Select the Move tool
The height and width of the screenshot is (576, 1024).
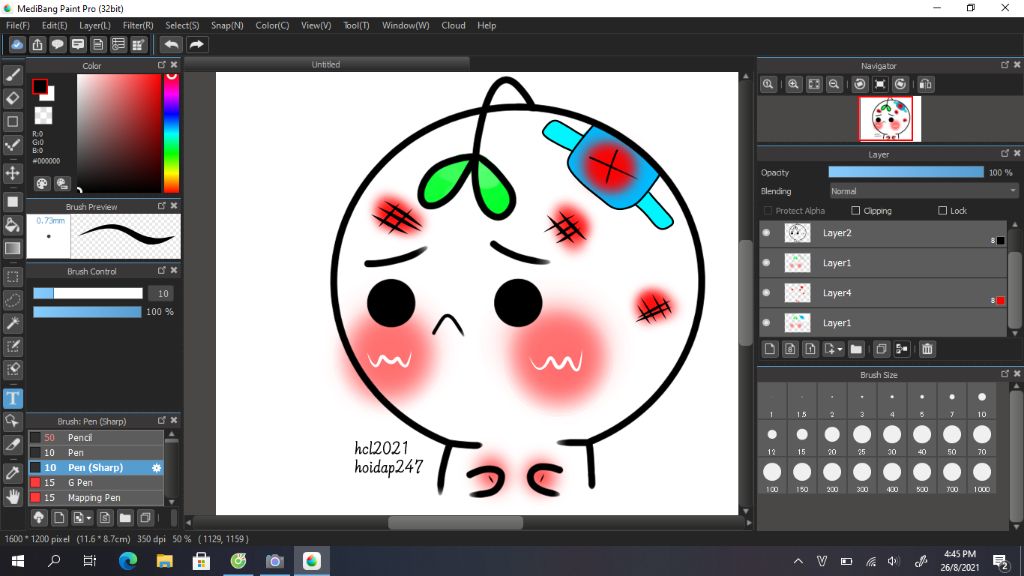coord(12,173)
